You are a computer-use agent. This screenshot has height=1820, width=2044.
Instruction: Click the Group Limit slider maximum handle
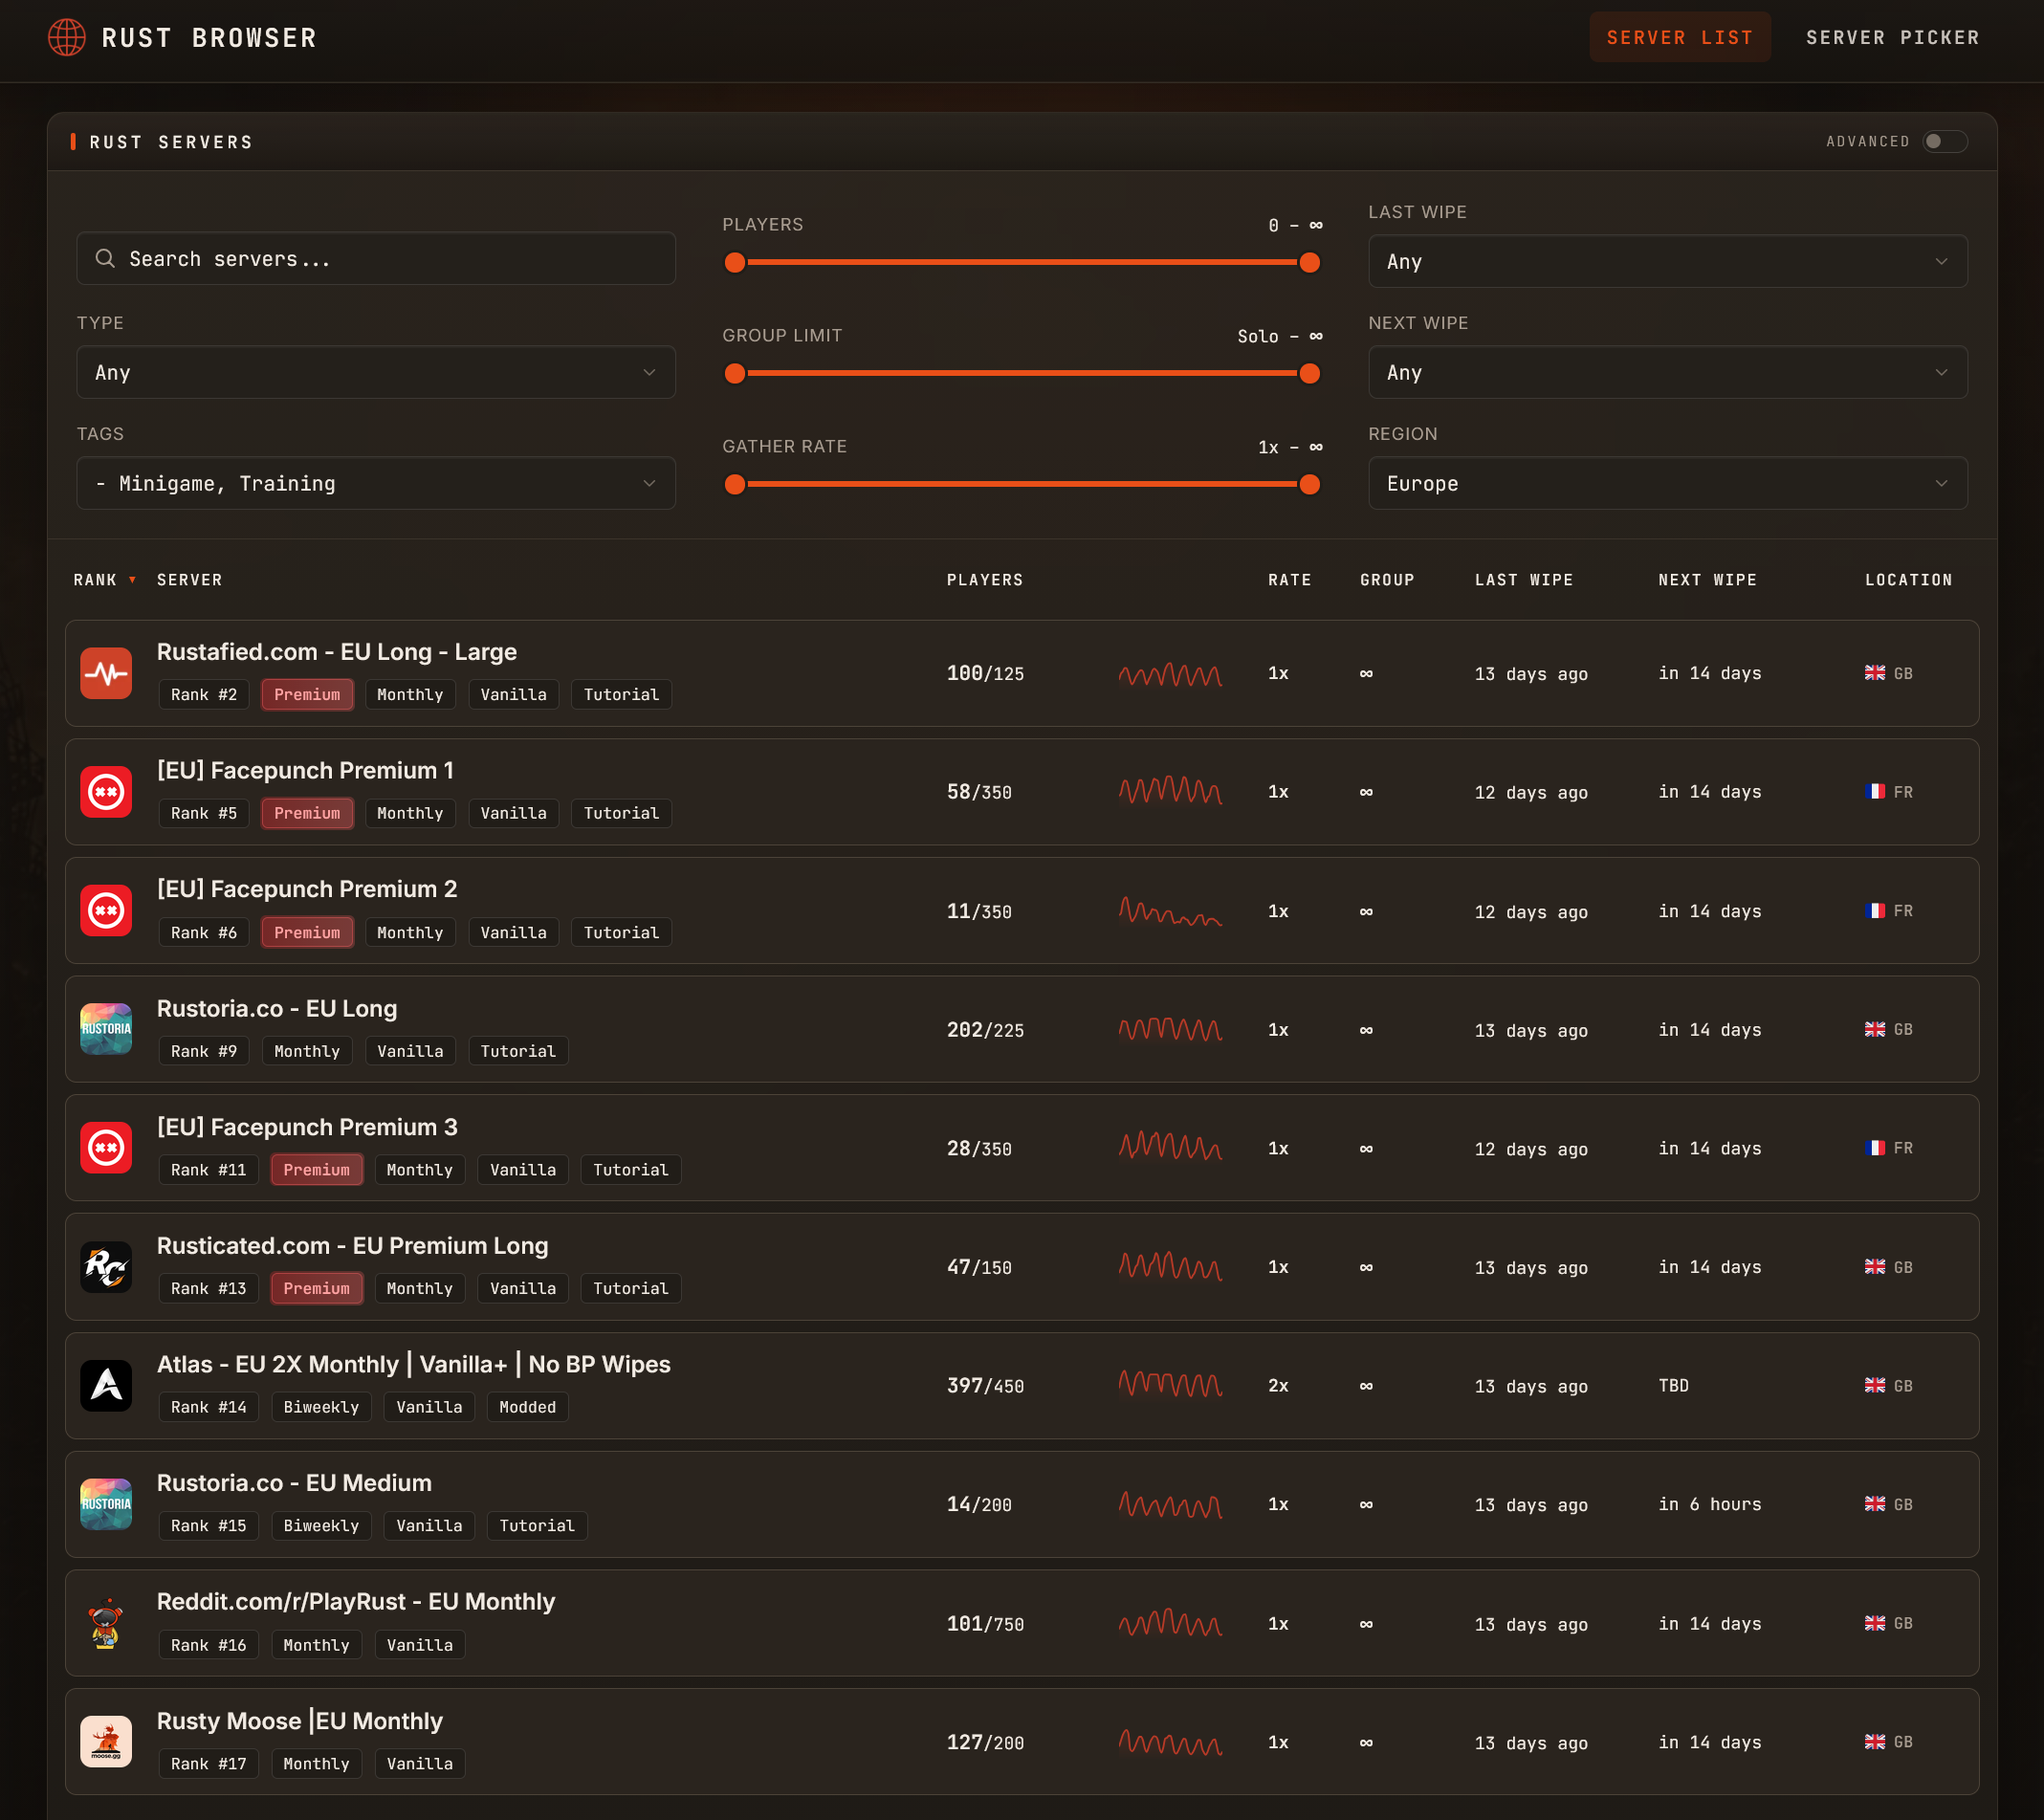coord(1310,374)
